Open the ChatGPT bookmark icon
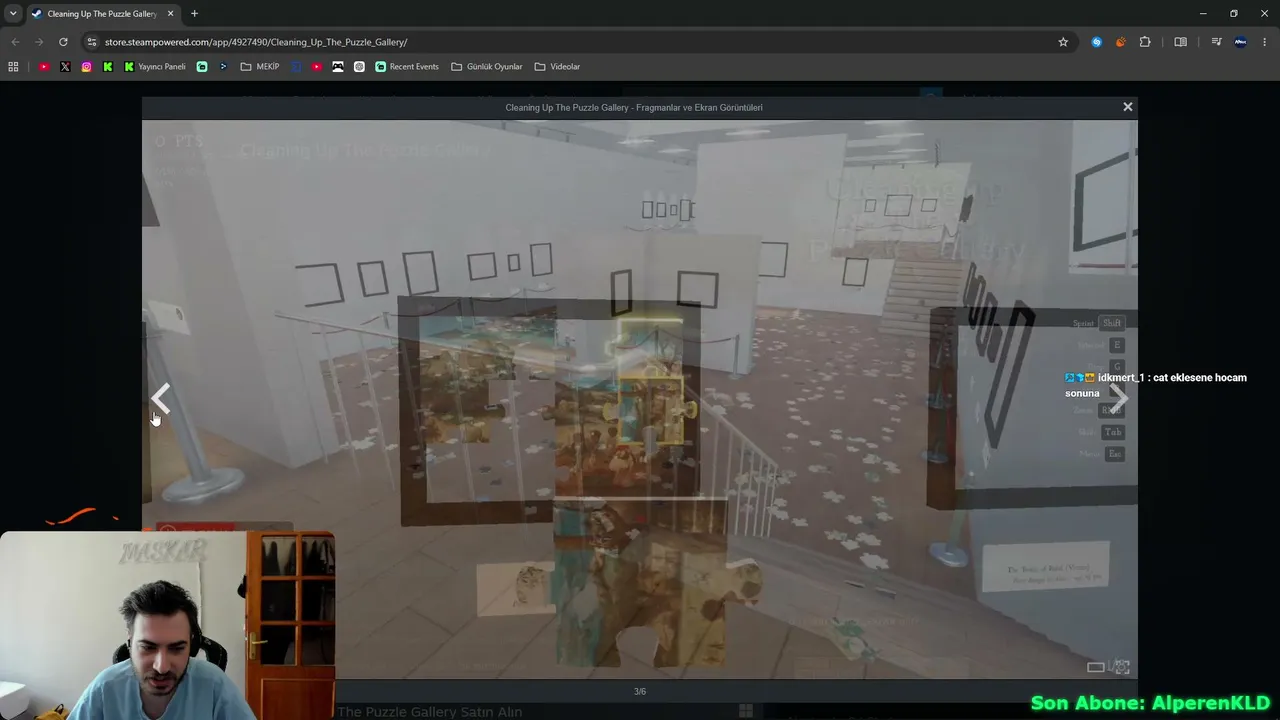The height and width of the screenshot is (720, 1280). coord(359,67)
